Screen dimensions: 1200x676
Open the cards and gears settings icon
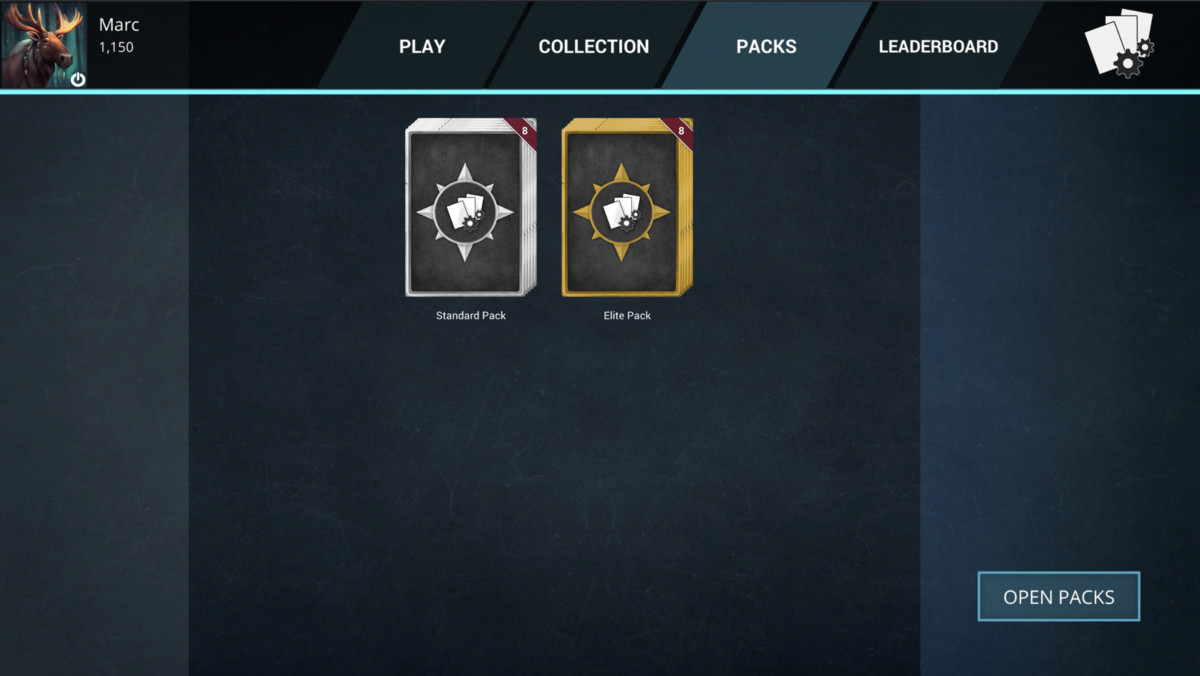coord(1119,43)
